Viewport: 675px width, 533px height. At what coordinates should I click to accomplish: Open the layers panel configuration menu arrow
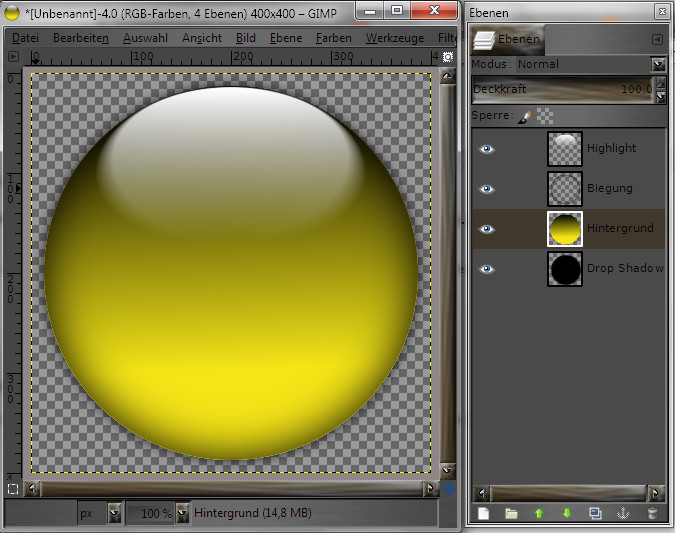click(657, 40)
